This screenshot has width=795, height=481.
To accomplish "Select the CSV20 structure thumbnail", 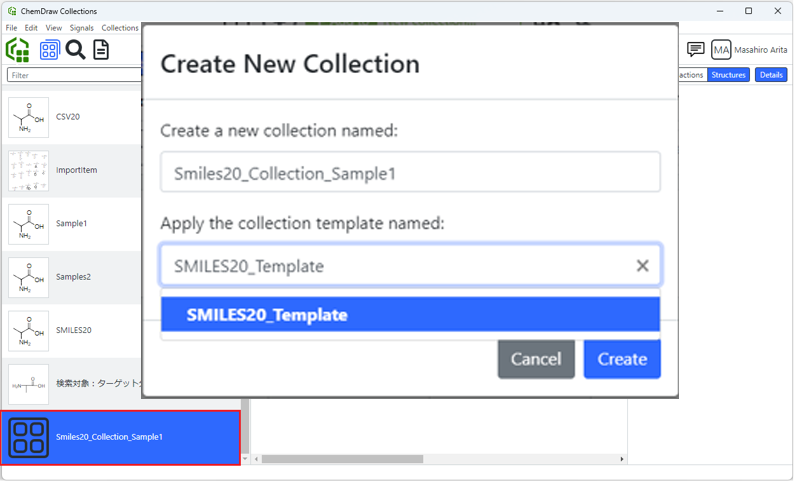I will pos(28,118).
